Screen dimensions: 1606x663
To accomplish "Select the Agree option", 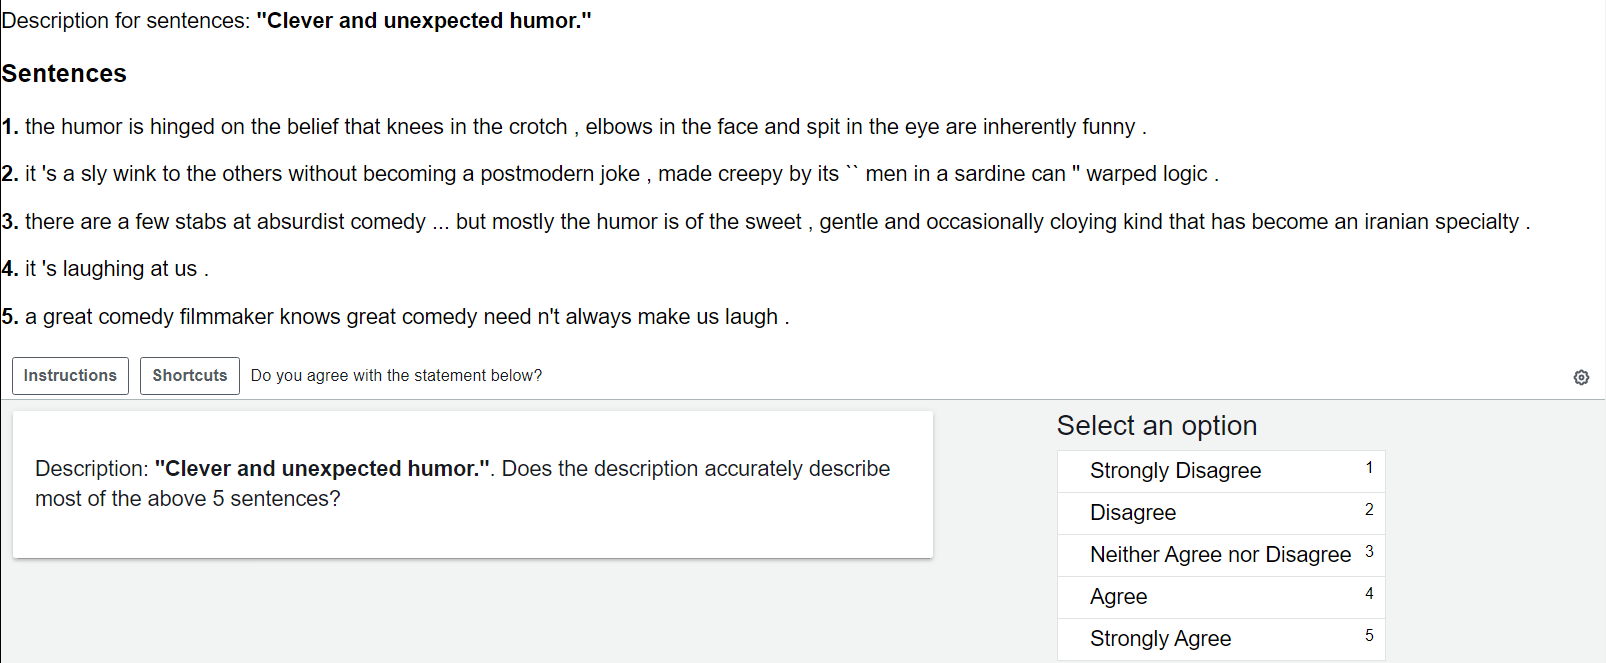I will pyautogui.click(x=1221, y=597).
